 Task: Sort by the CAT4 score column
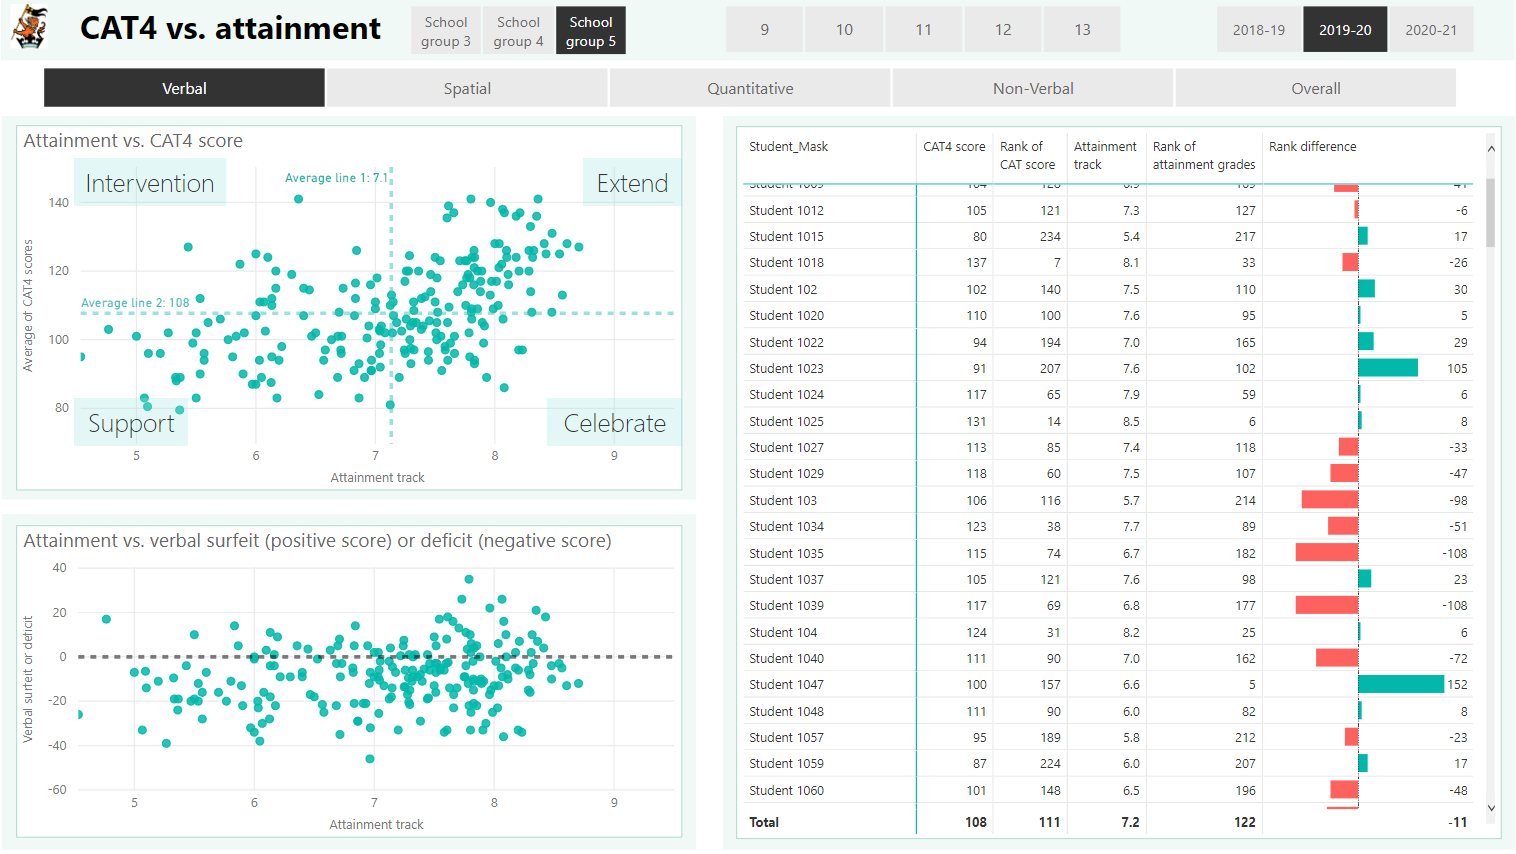point(953,146)
